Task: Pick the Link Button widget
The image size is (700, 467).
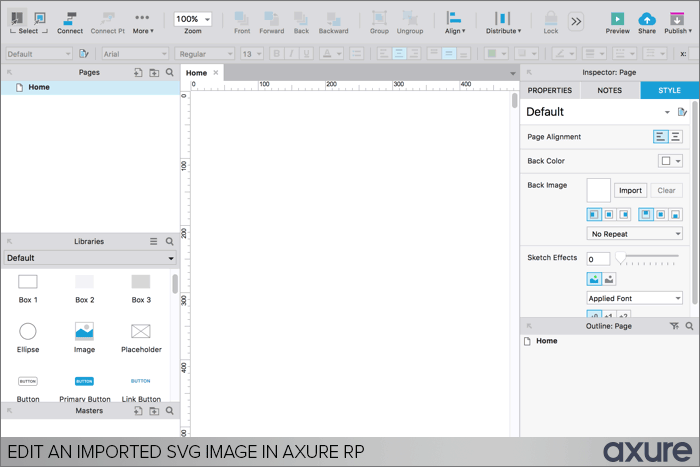Action: (141, 388)
